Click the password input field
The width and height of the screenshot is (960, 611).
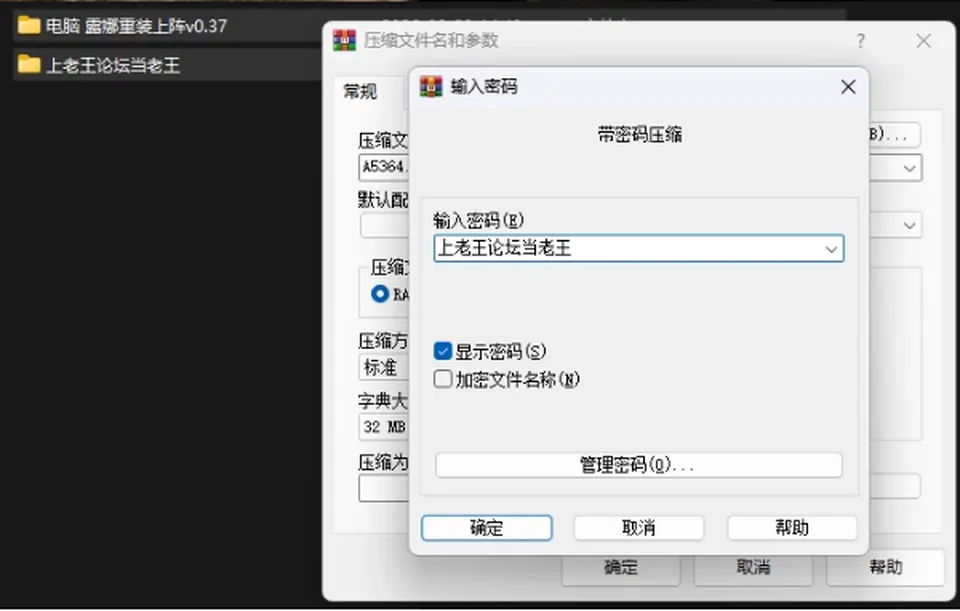639,249
